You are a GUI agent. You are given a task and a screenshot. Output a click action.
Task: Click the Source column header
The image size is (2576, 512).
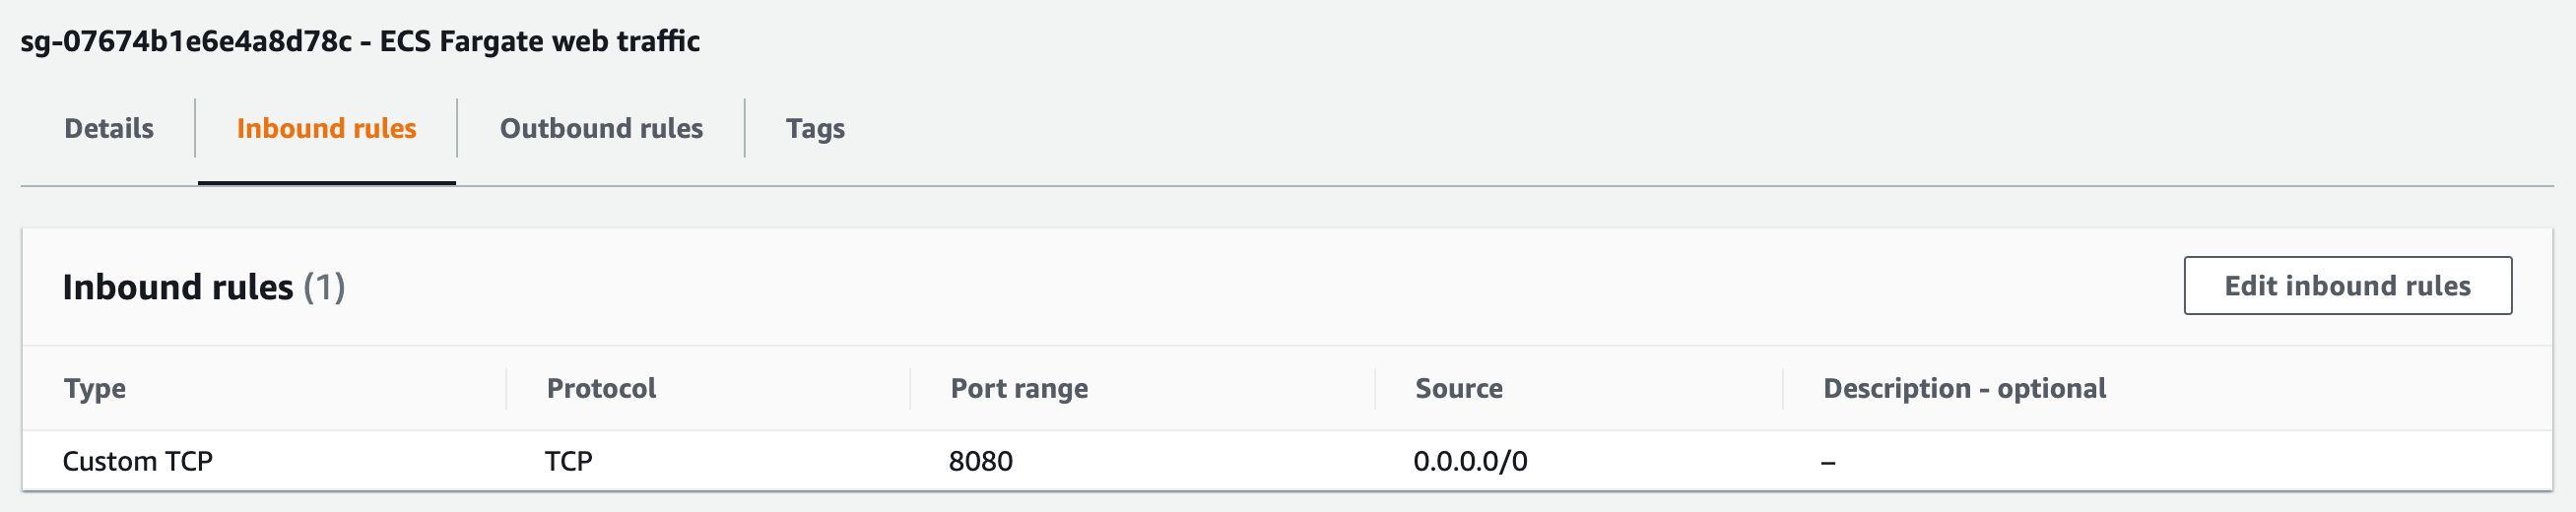[1458, 388]
